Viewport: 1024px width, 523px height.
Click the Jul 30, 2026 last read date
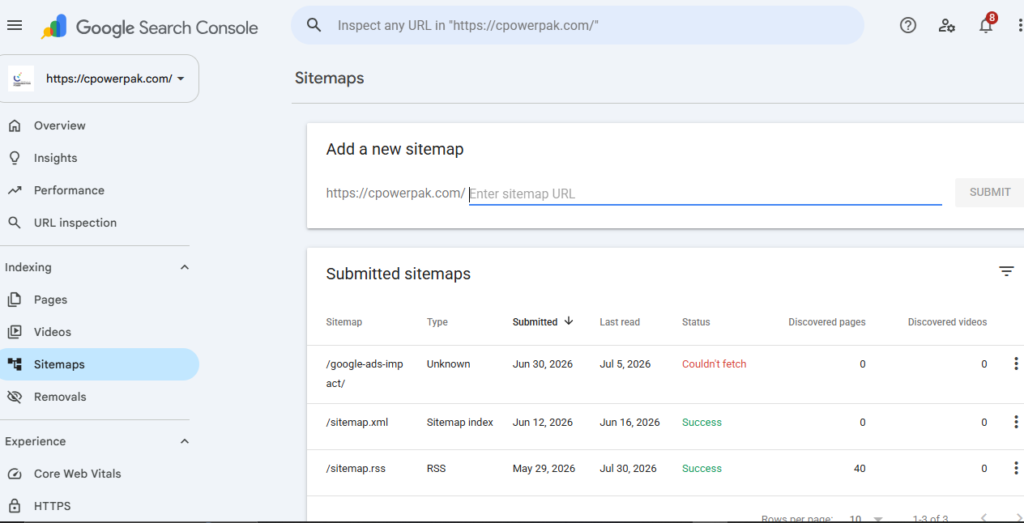[x=628, y=468]
